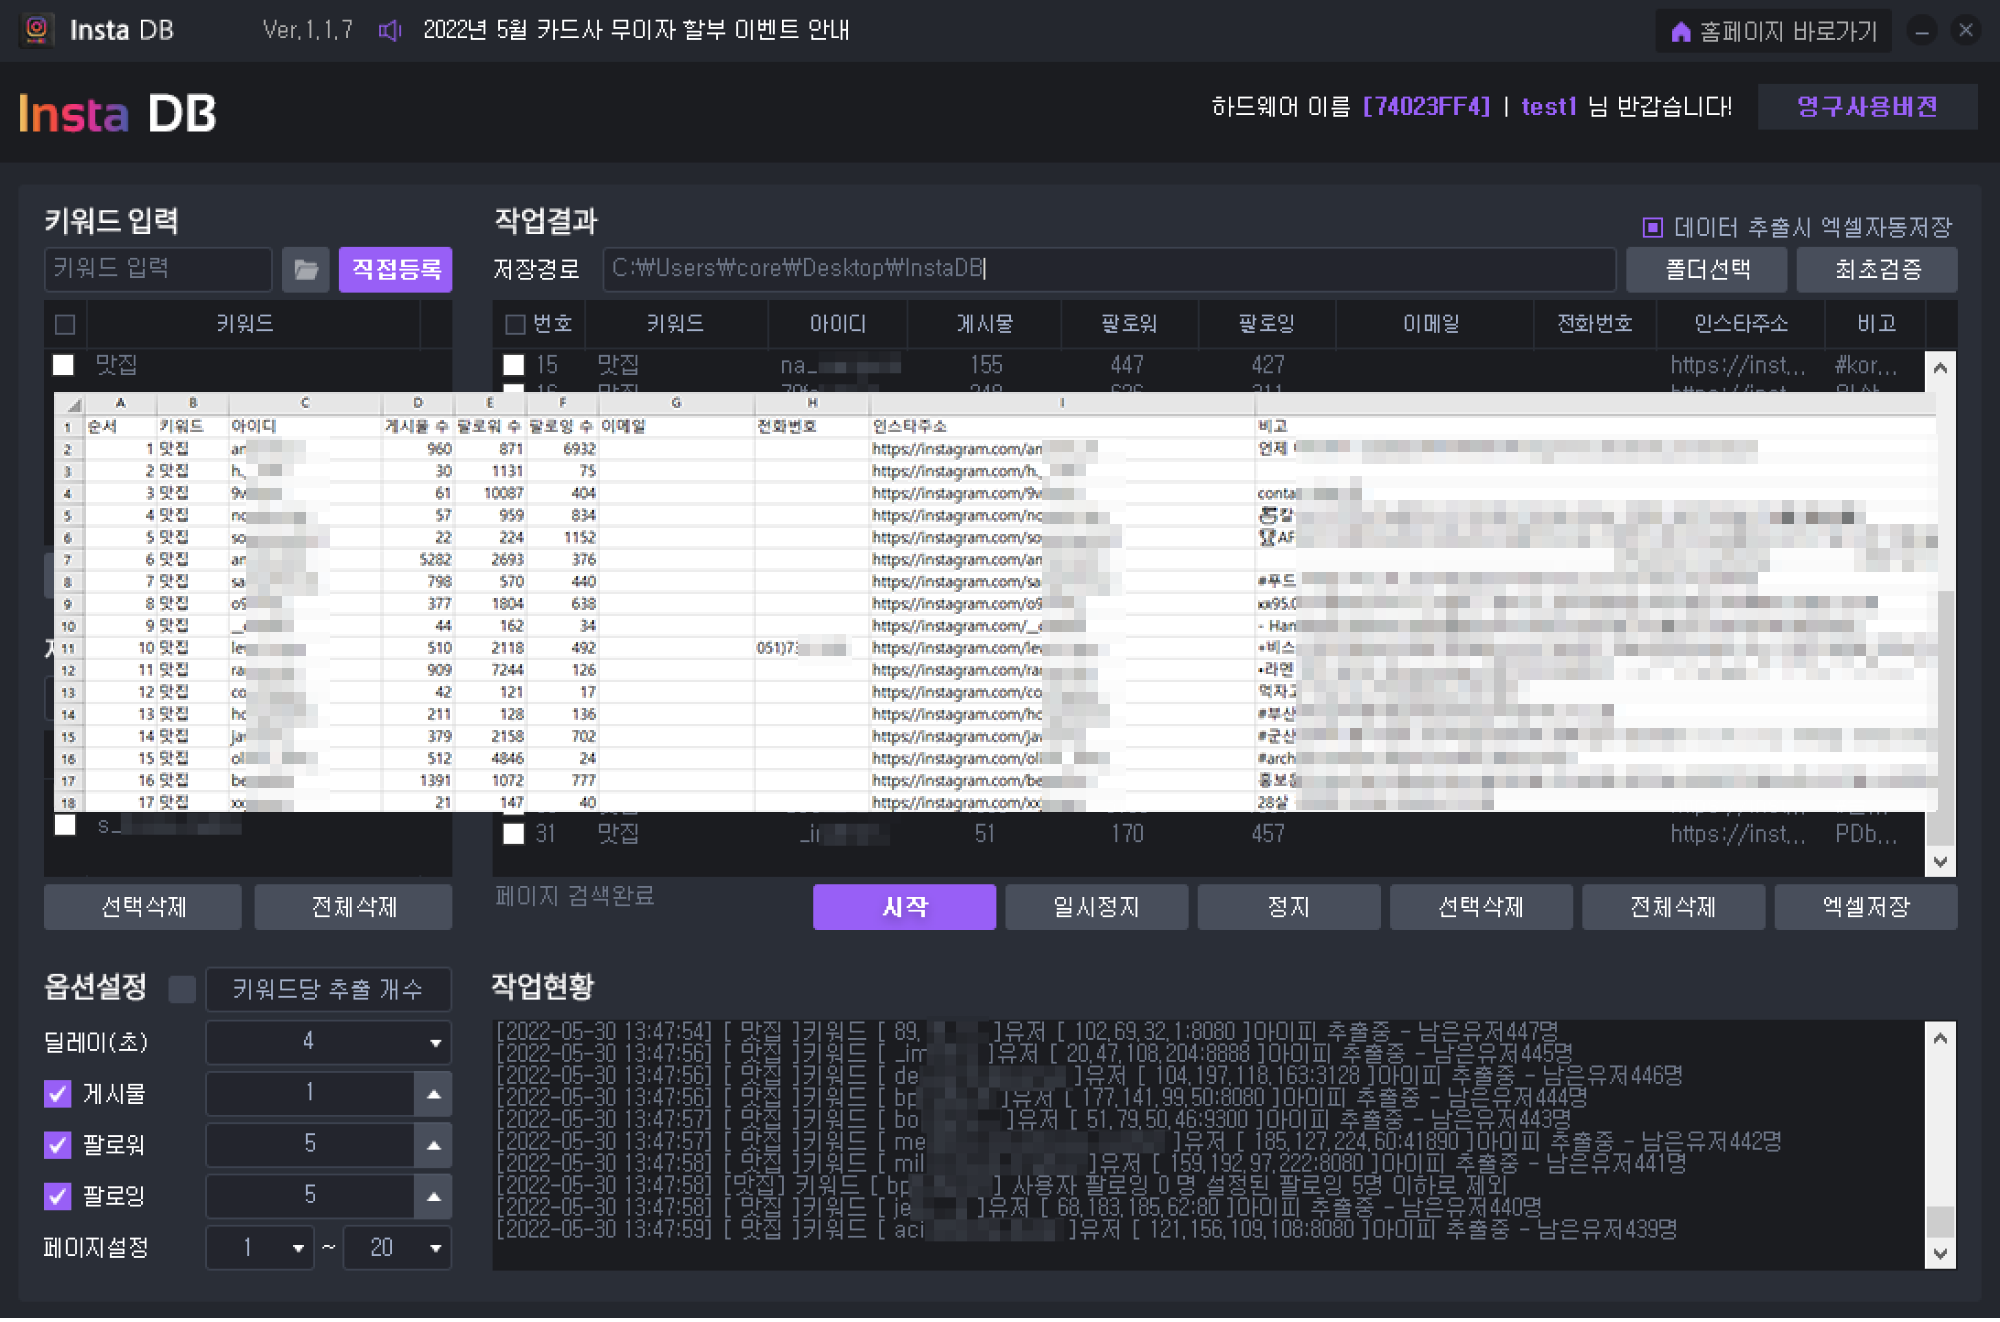This screenshot has width=2000, height=1322.
Task: Check the row 15 result checkbox
Action: pyautogui.click(x=514, y=365)
